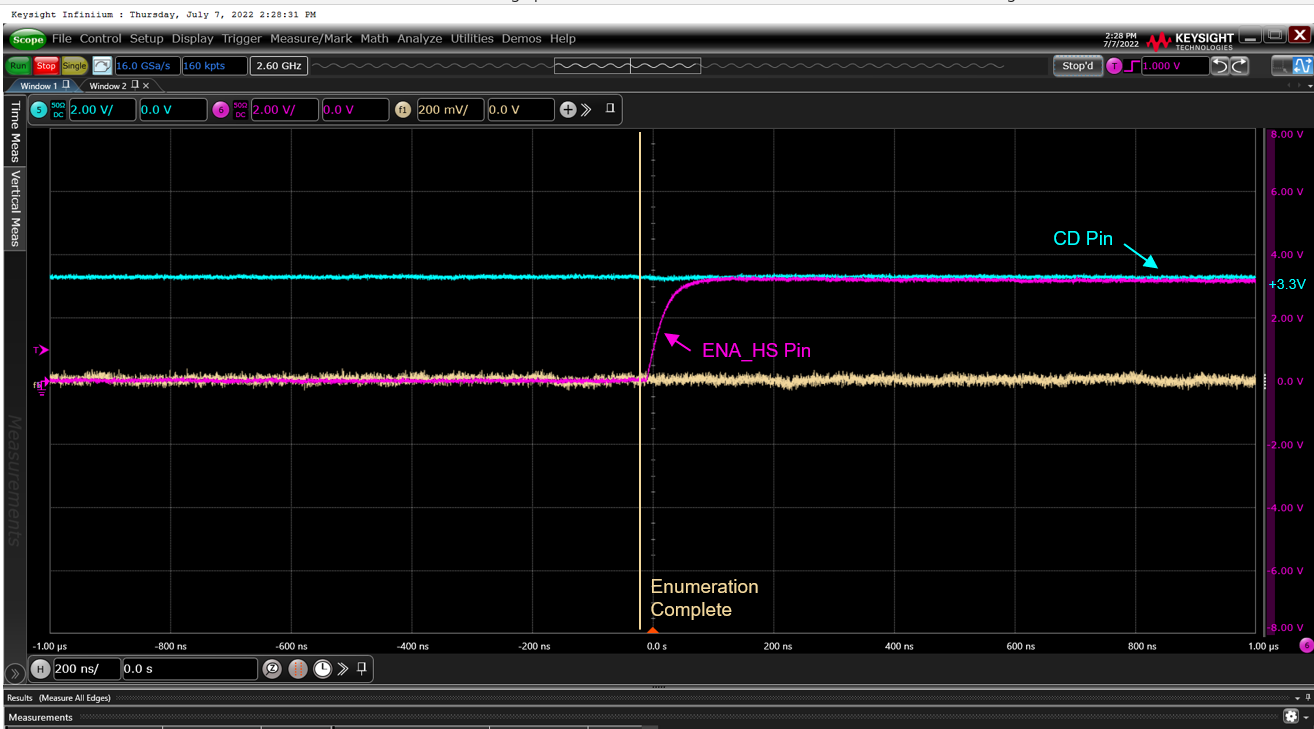Click the add channel plus icon
This screenshot has width=1314, height=729.
(x=568, y=110)
